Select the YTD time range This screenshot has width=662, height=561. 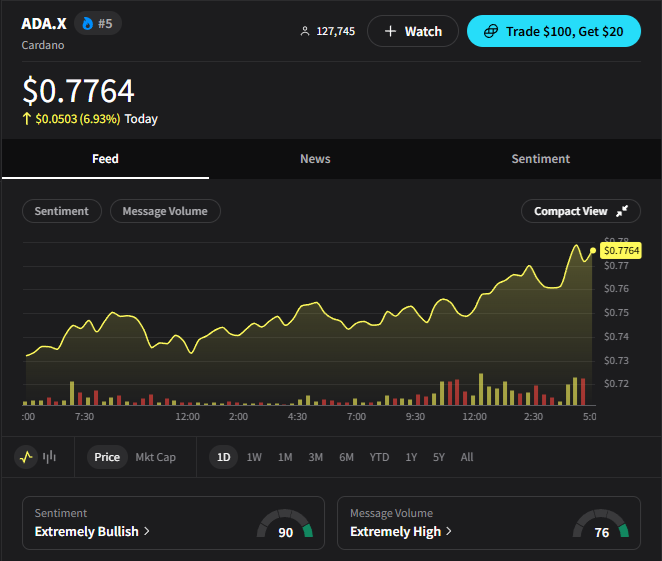379,457
